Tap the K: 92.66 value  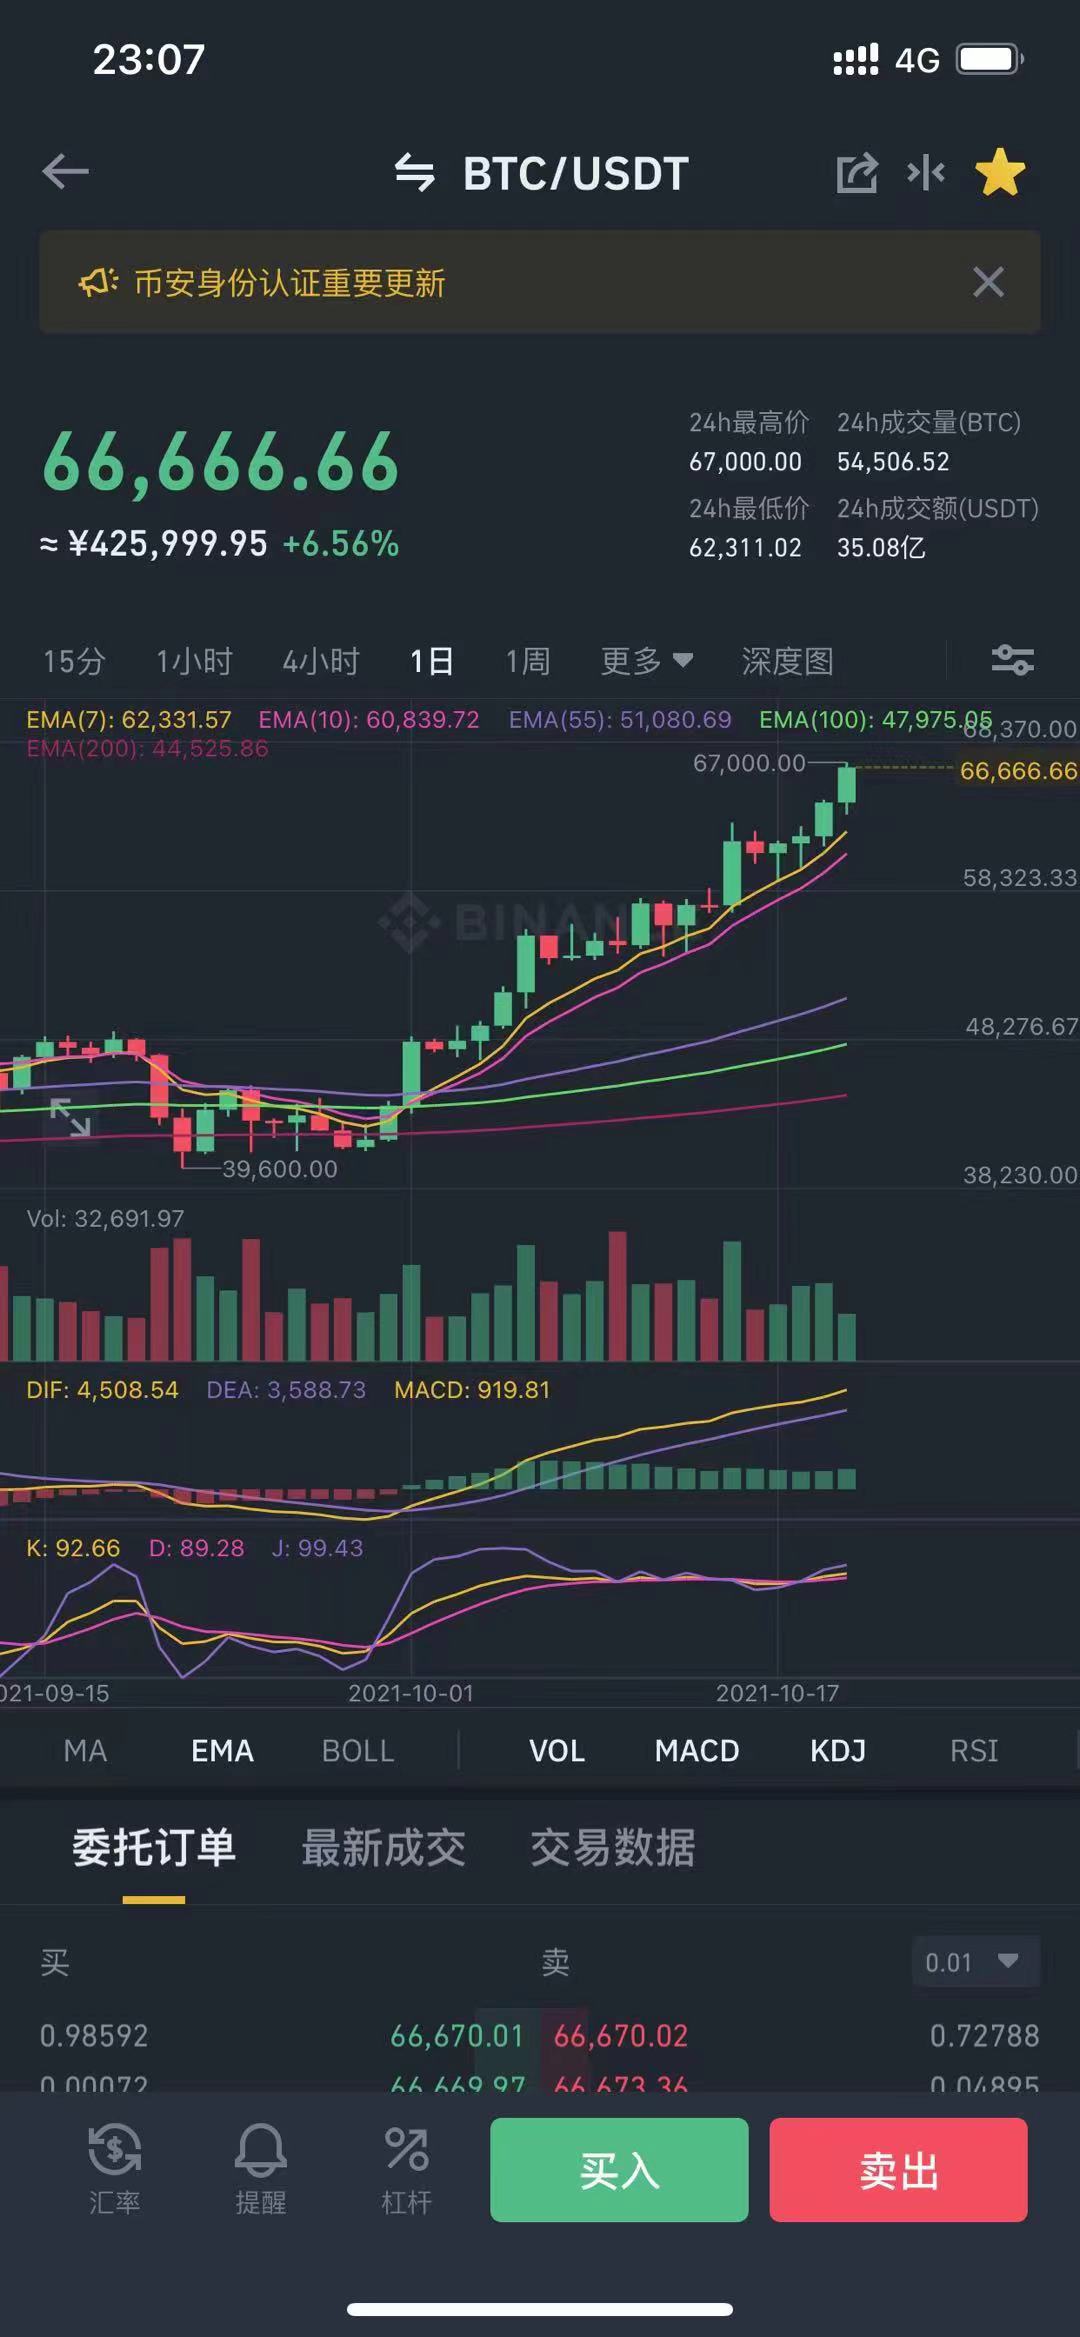(73, 1548)
